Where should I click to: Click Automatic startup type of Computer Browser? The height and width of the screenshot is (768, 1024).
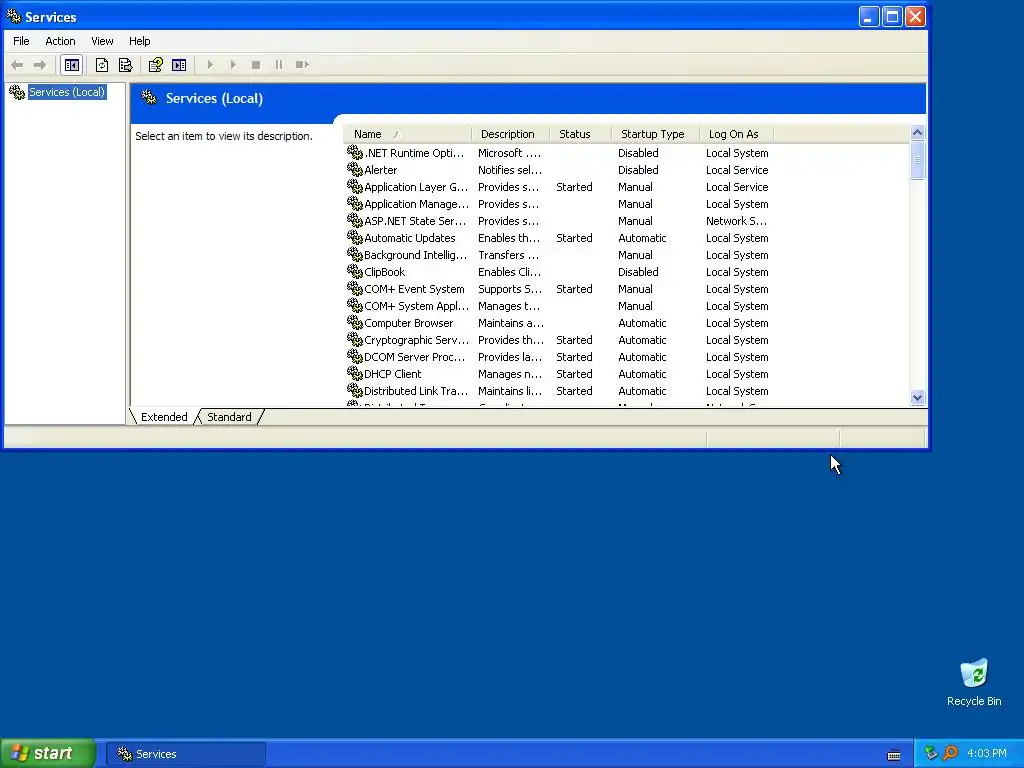point(642,323)
